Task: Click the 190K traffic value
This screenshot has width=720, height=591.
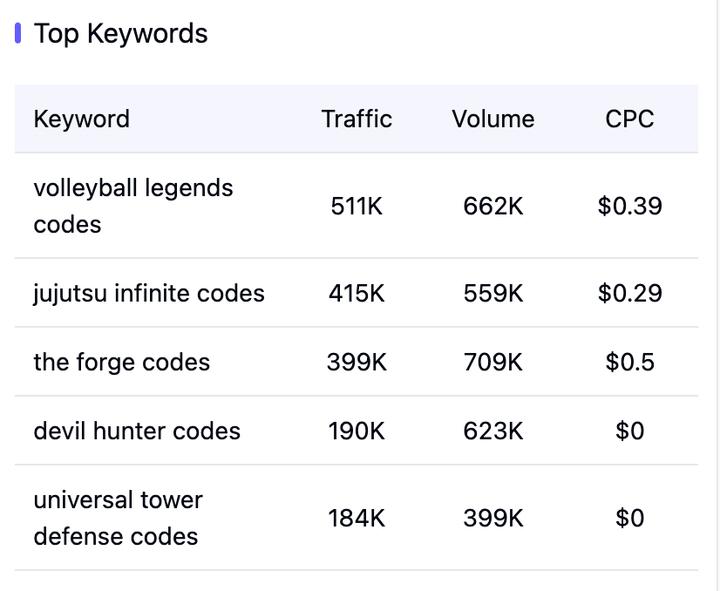Action: (x=356, y=431)
